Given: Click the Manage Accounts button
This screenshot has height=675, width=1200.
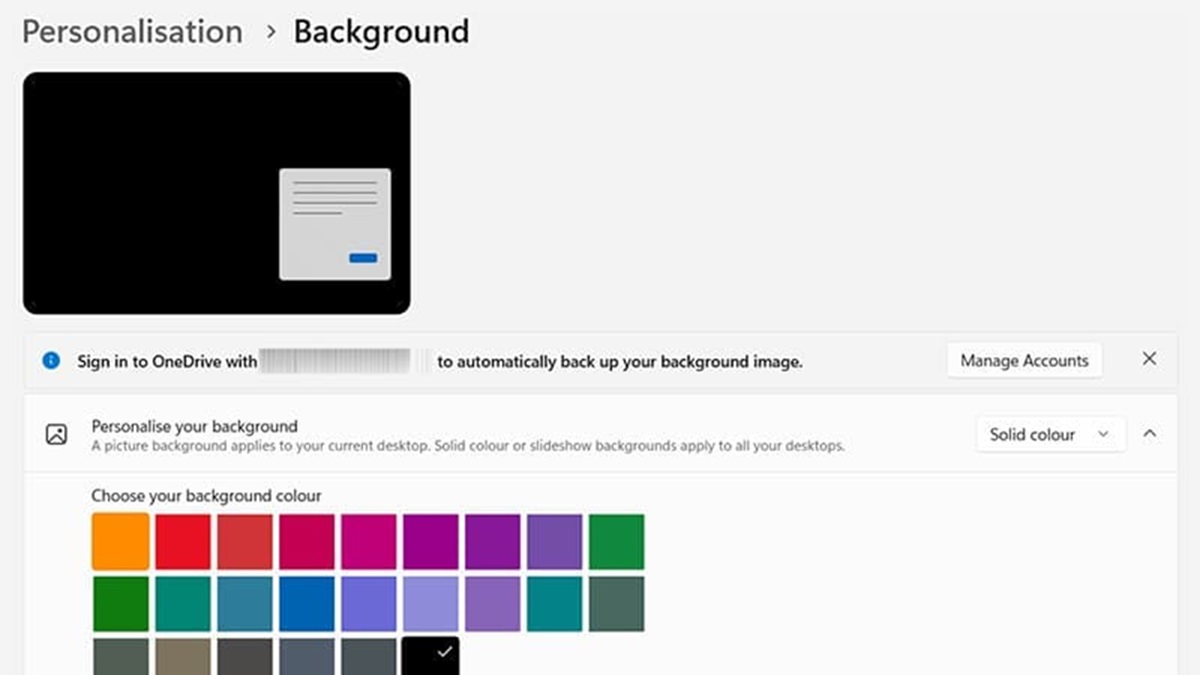Looking at the screenshot, I should coord(1024,361).
